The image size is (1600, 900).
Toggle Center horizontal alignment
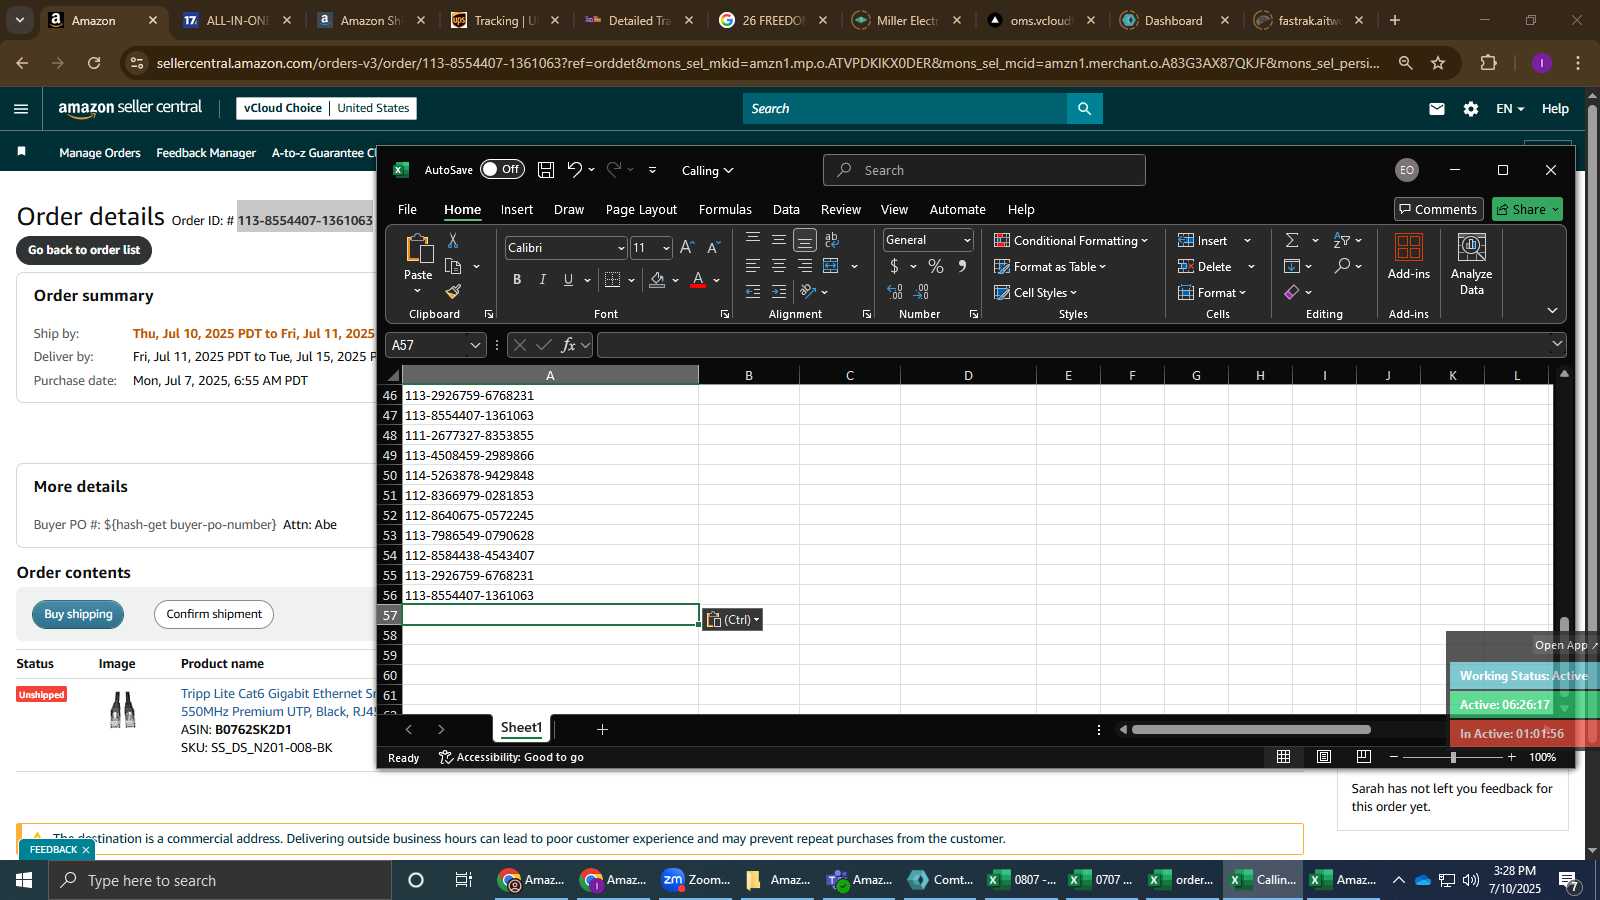coord(779,266)
